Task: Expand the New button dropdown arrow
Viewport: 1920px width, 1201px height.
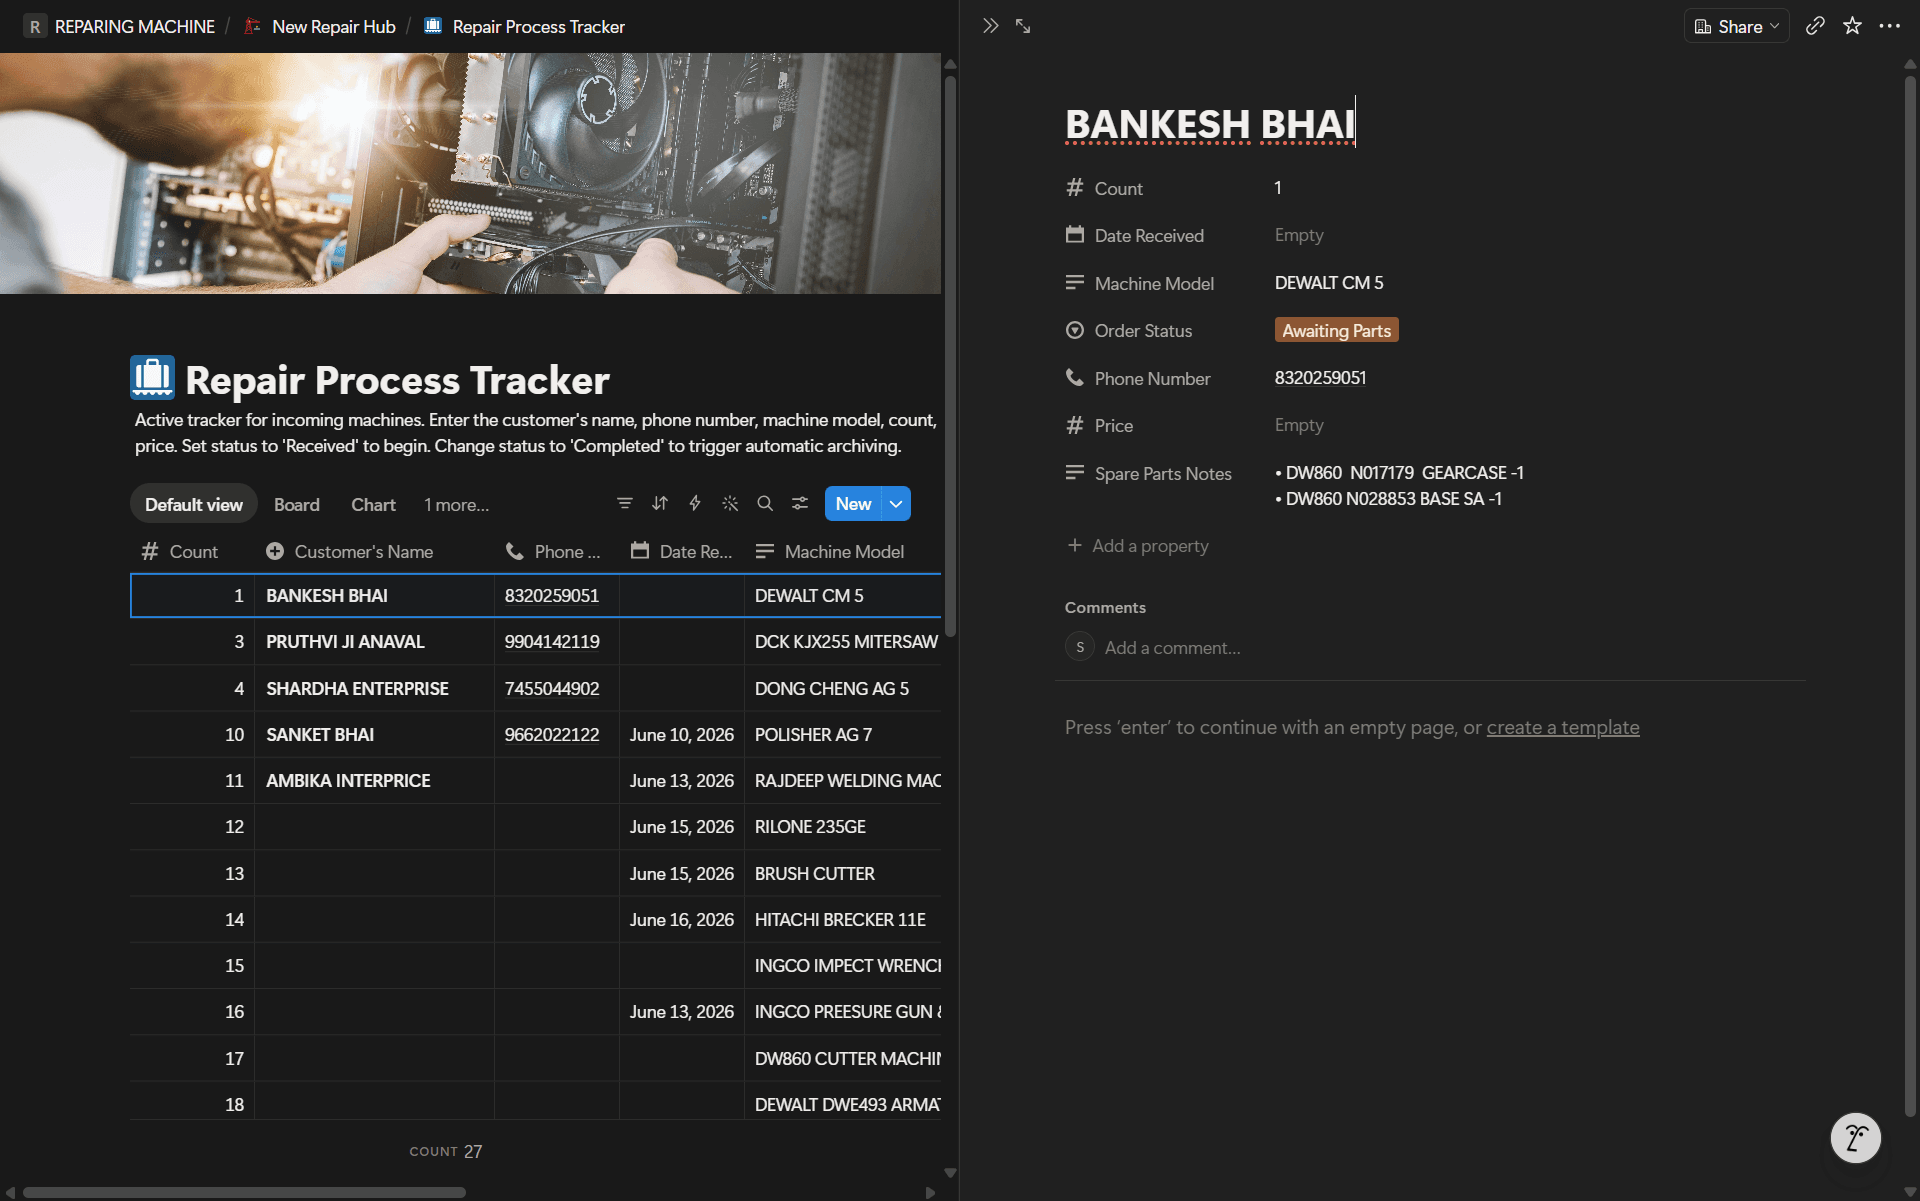Action: pyautogui.click(x=896, y=504)
